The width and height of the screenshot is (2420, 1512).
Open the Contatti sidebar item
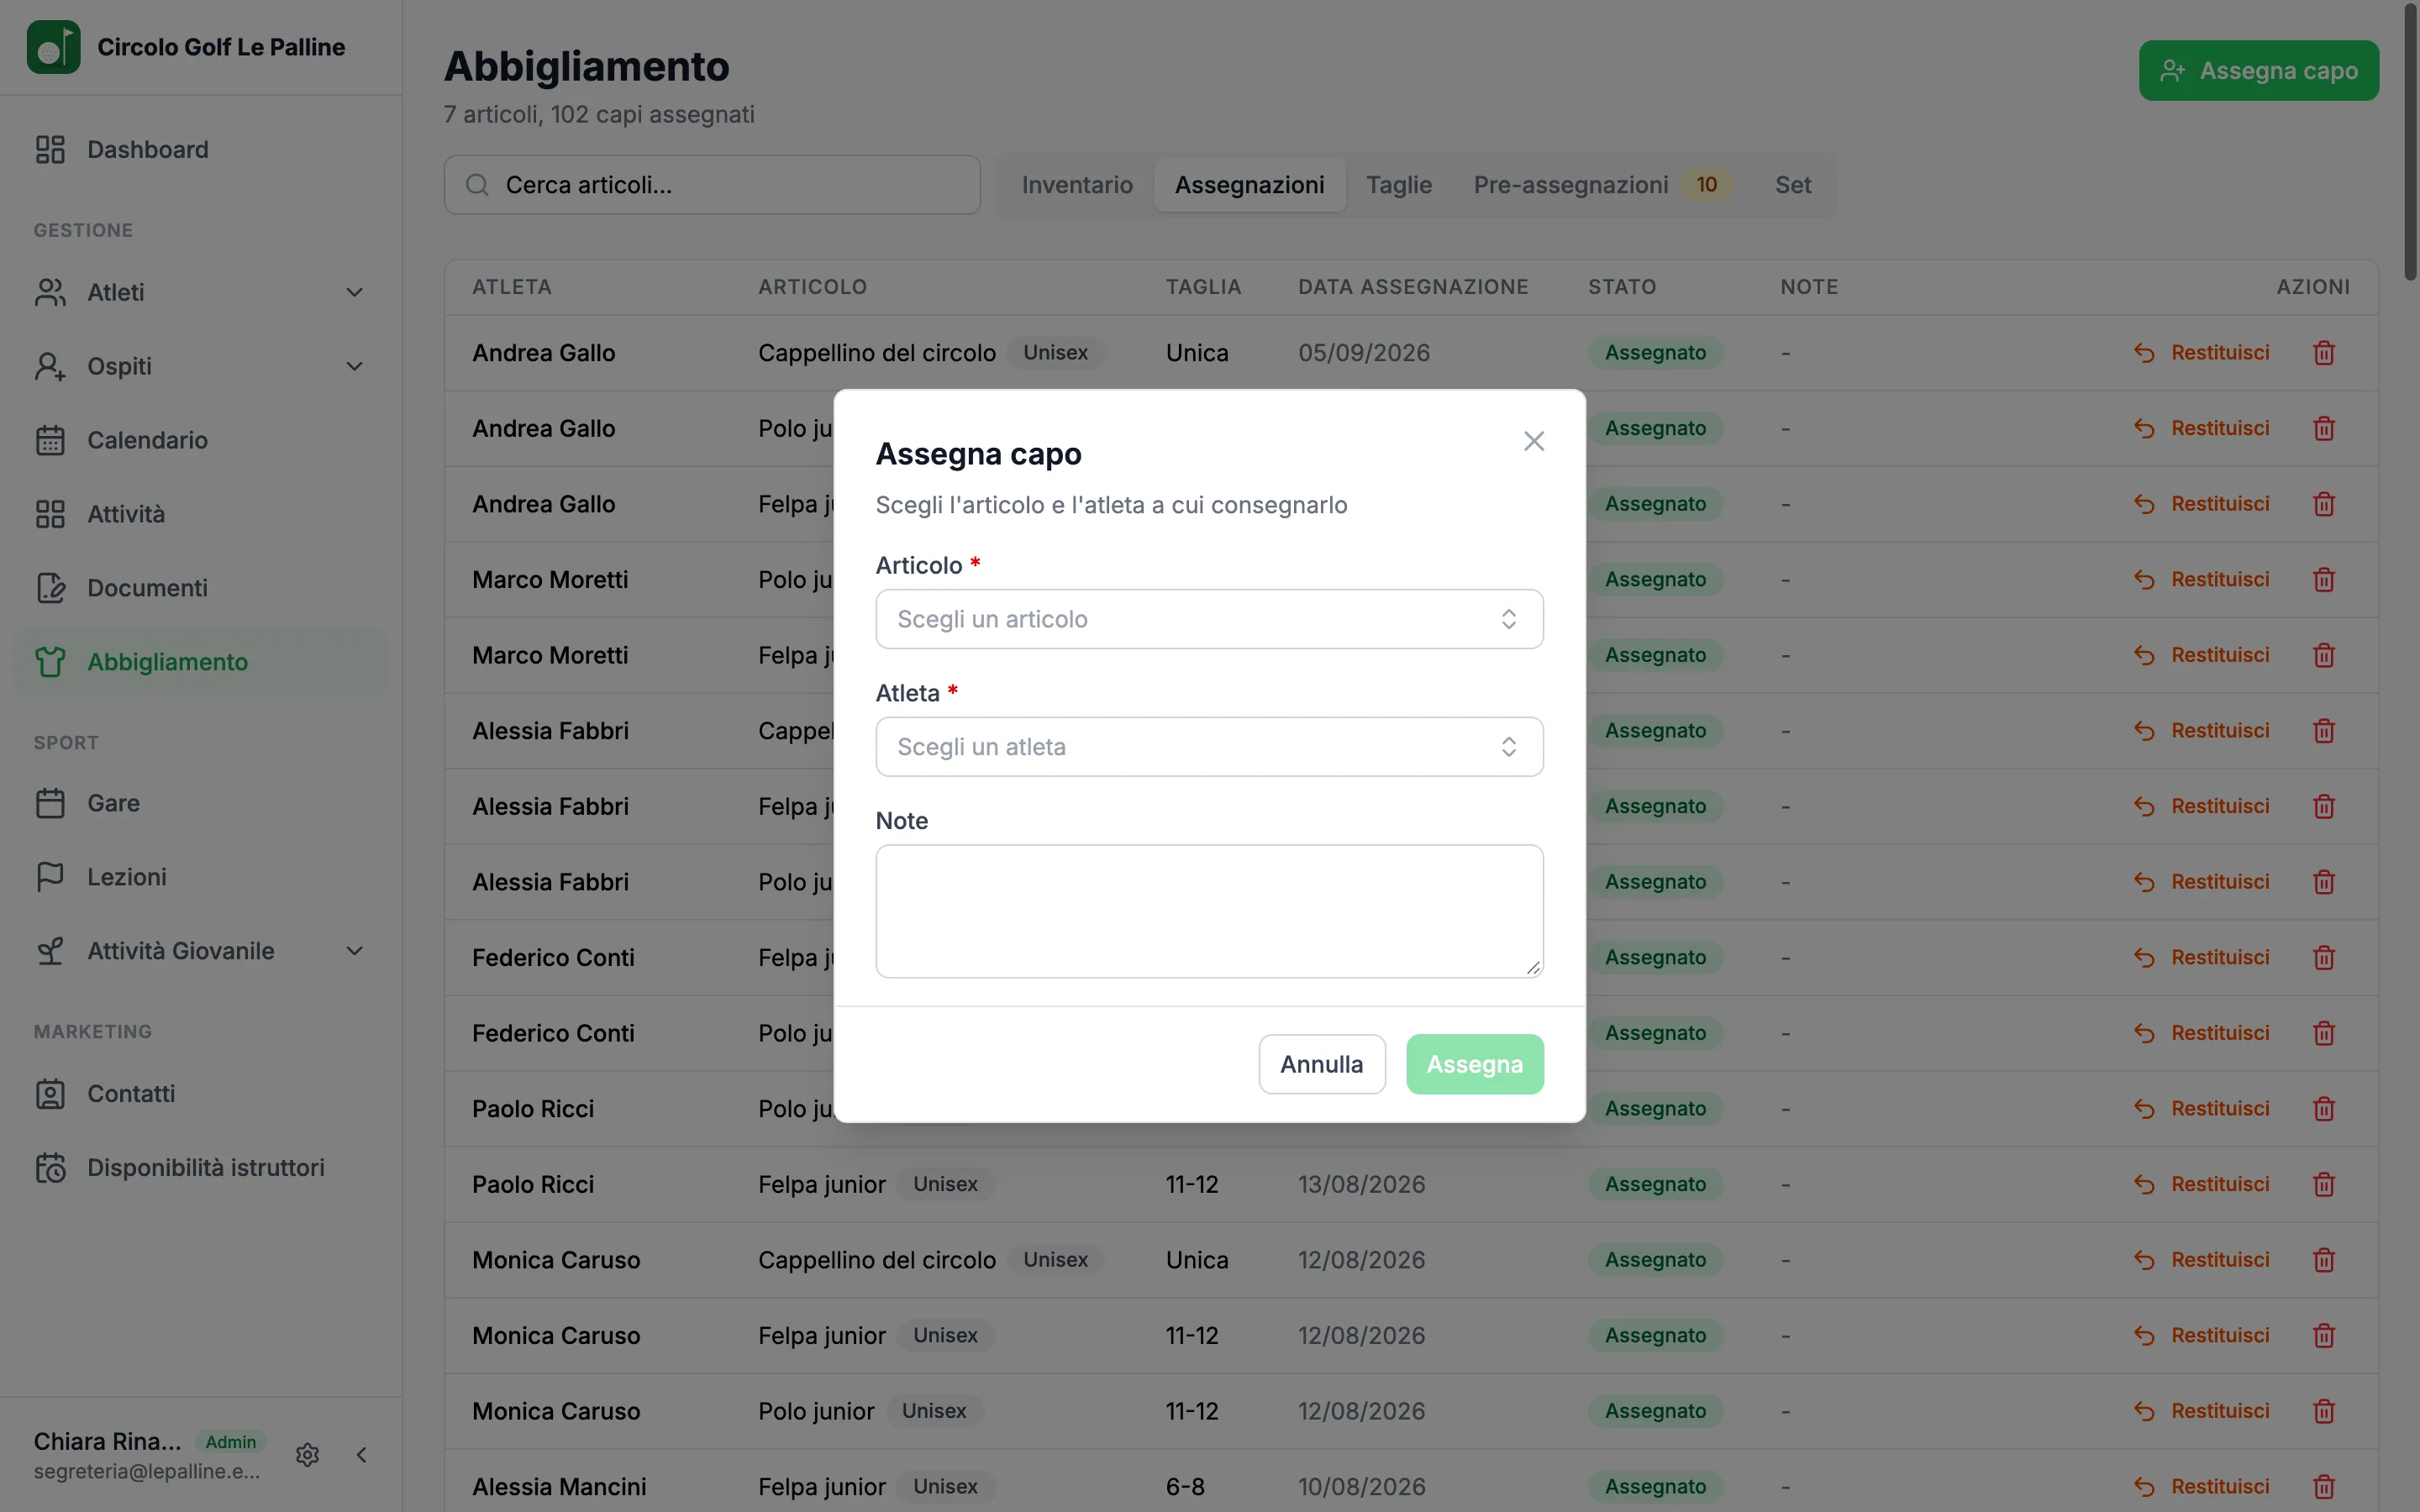tap(201, 1094)
